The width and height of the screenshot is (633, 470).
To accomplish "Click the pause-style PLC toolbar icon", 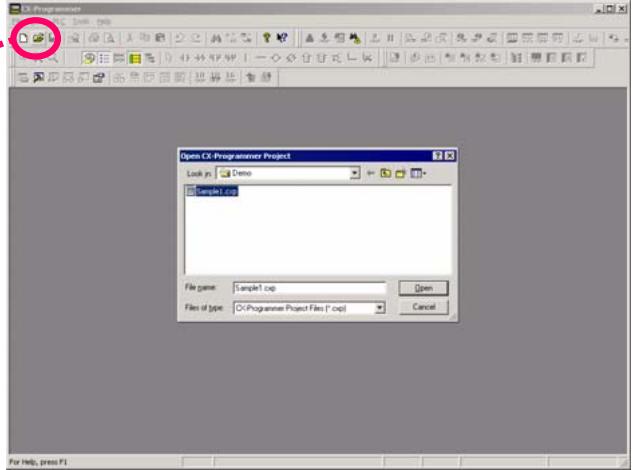I will click(x=390, y=38).
